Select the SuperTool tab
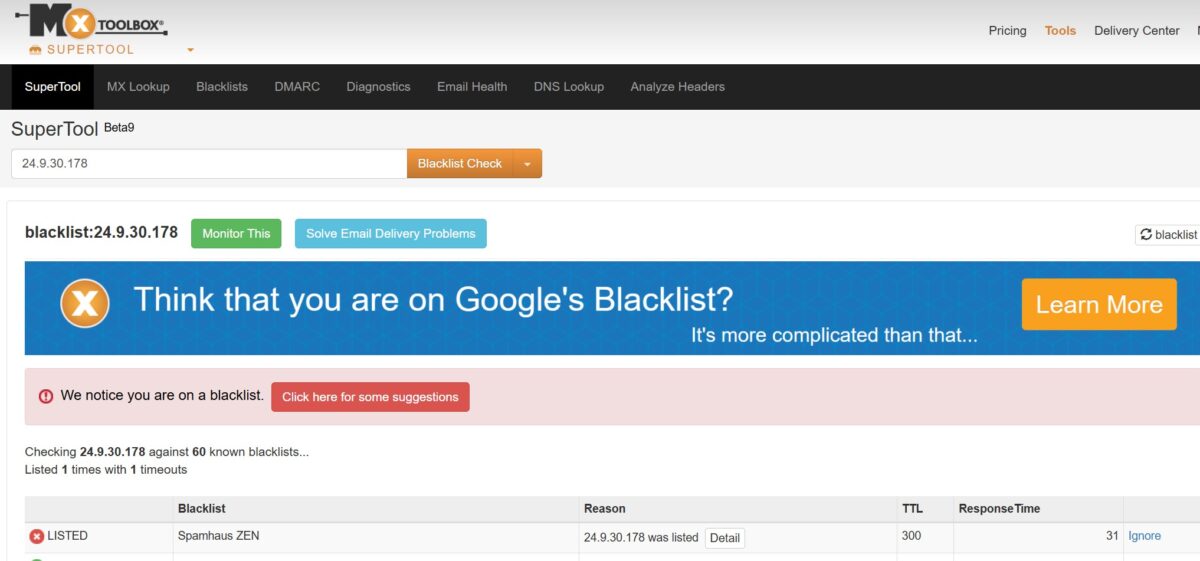Viewport: 1200px width, 561px height. pos(53,87)
